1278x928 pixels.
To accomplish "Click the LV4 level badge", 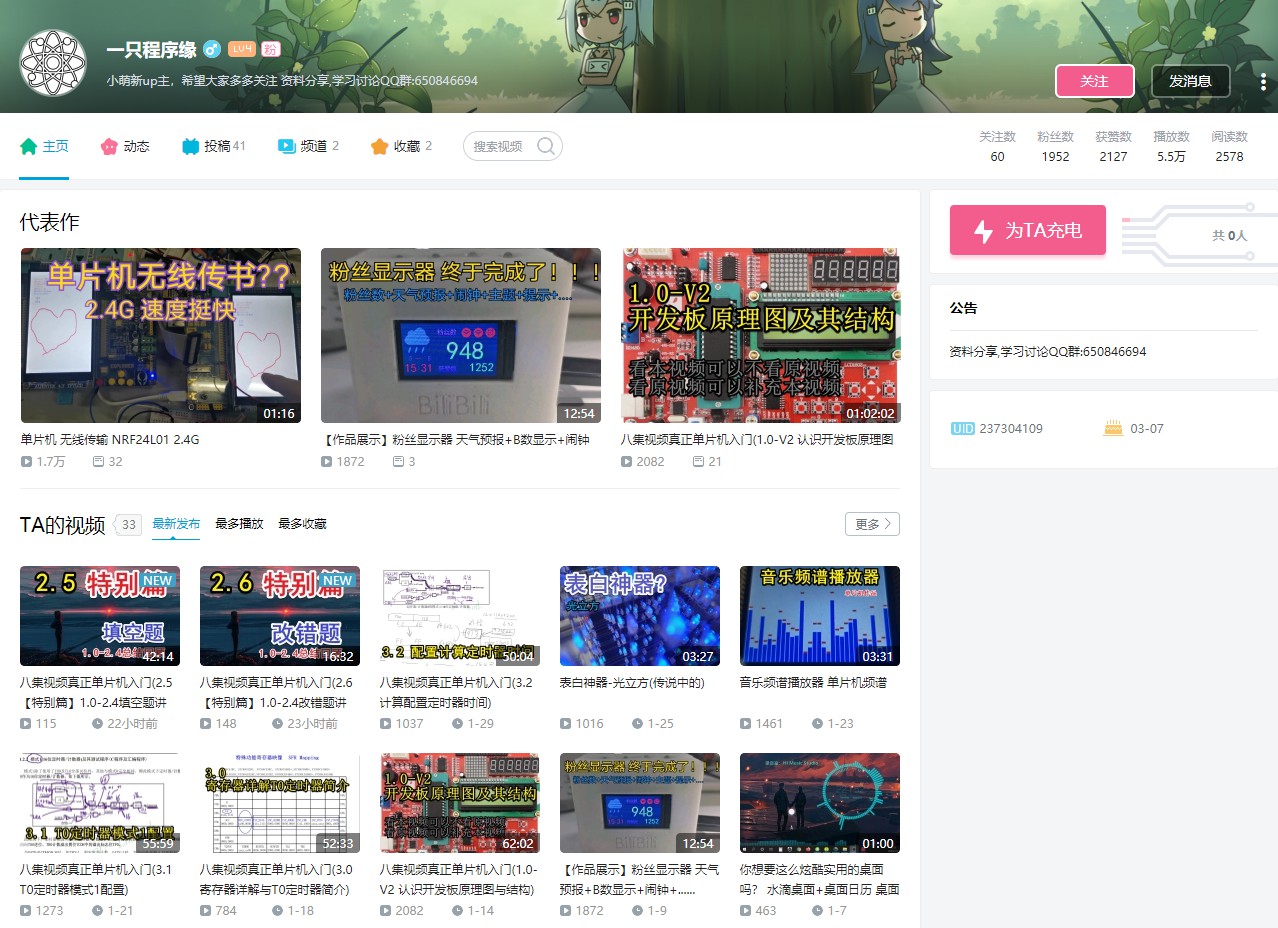I will [241, 49].
